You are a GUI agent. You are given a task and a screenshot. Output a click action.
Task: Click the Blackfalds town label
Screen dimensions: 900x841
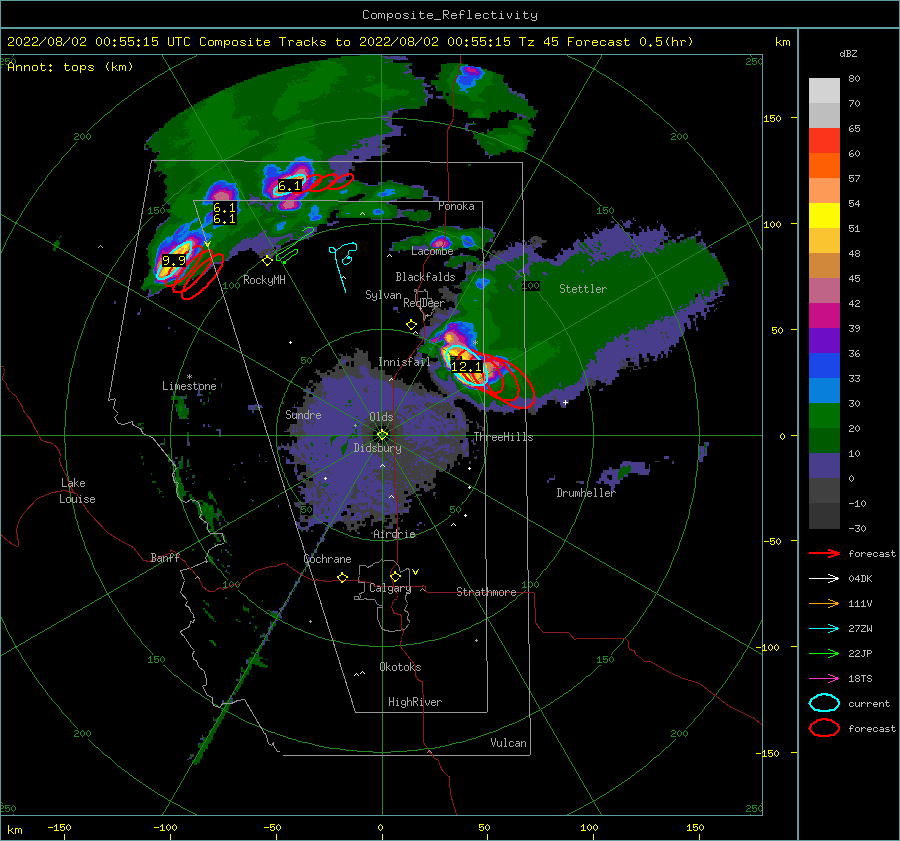[425, 277]
